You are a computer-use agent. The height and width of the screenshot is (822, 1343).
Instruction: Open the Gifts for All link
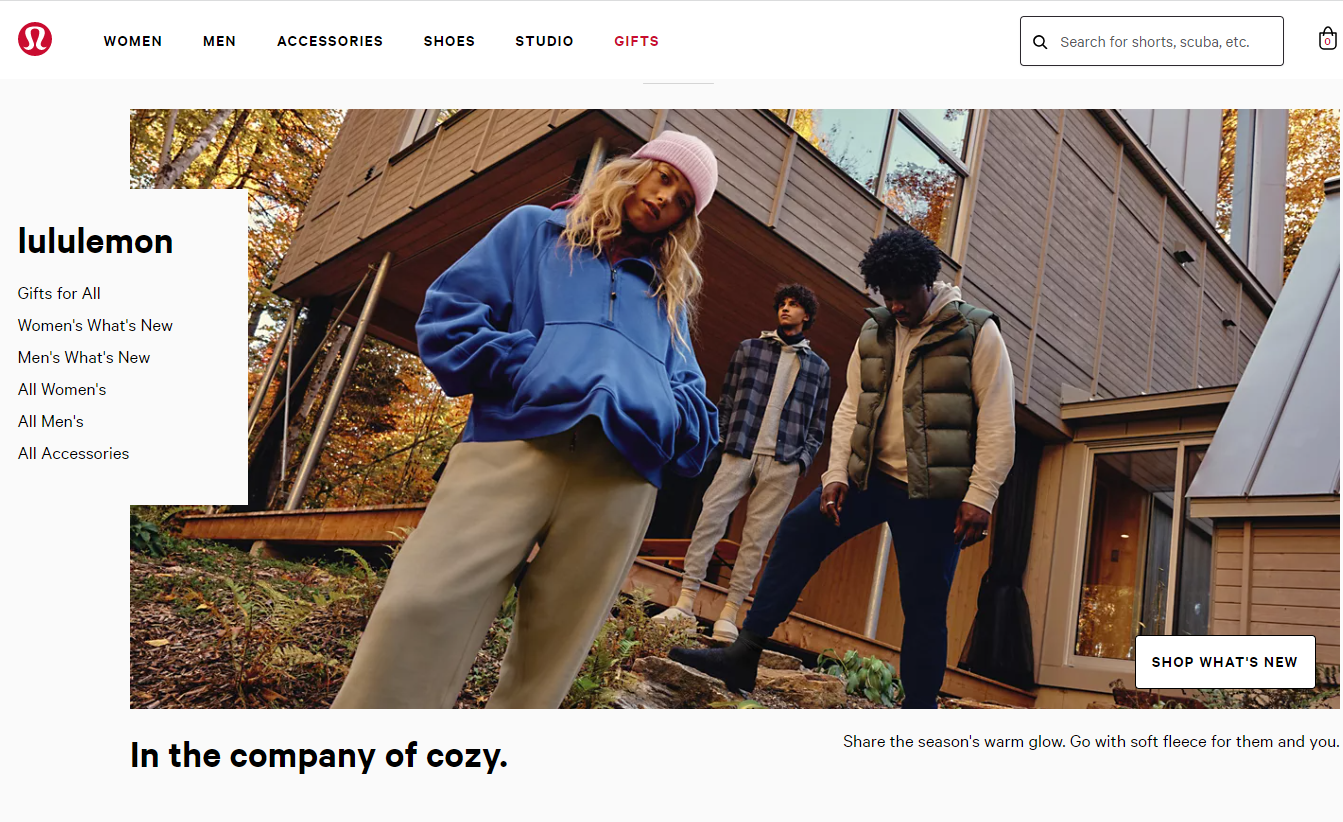59,293
